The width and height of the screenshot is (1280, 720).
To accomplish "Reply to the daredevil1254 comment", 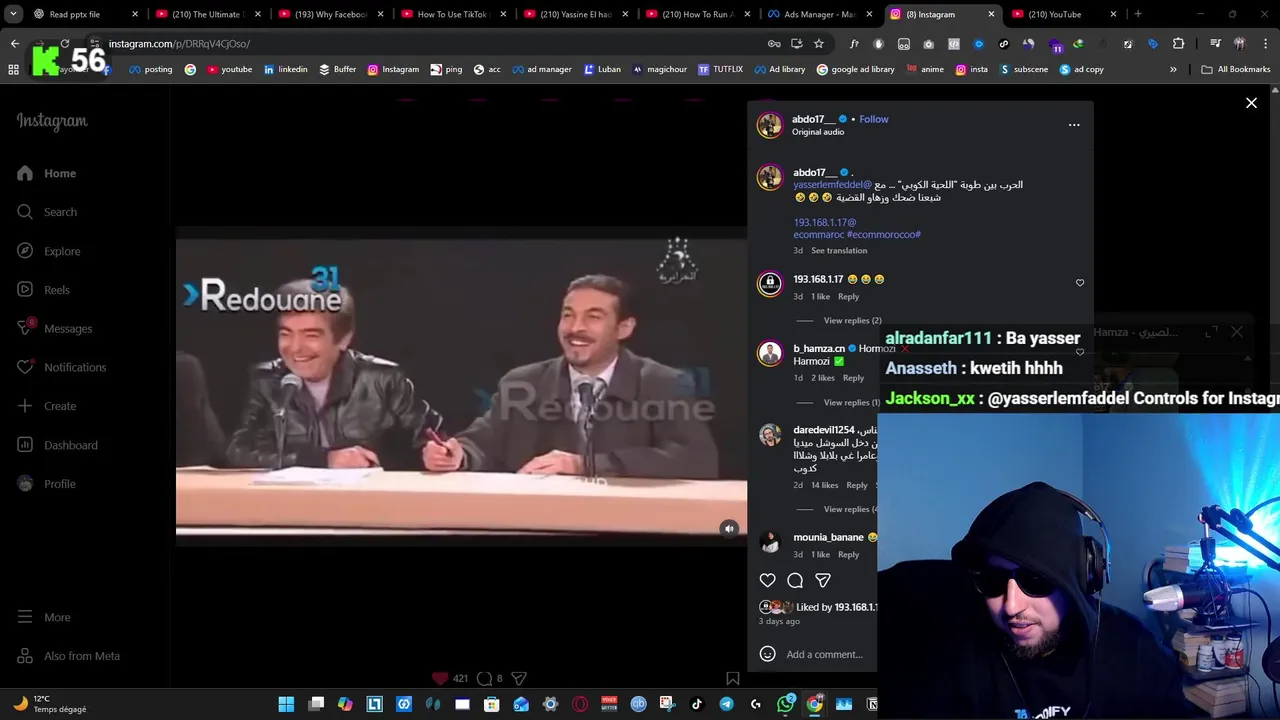I will click(857, 485).
